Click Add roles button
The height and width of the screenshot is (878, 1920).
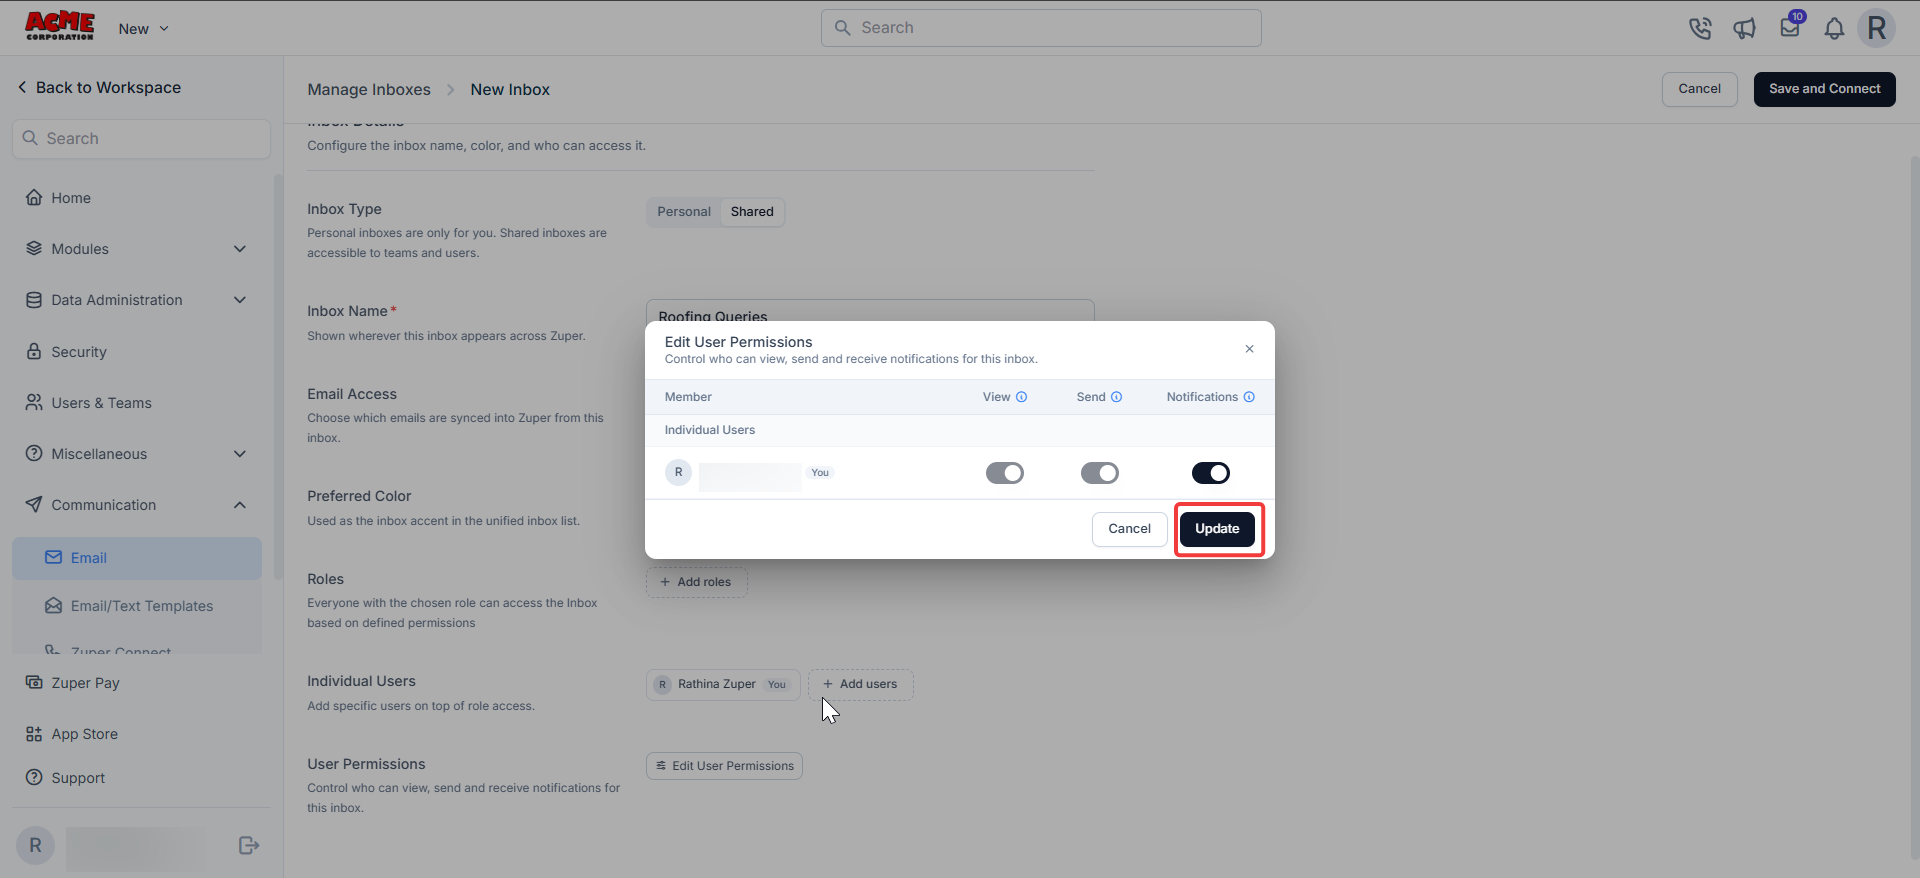(696, 582)
